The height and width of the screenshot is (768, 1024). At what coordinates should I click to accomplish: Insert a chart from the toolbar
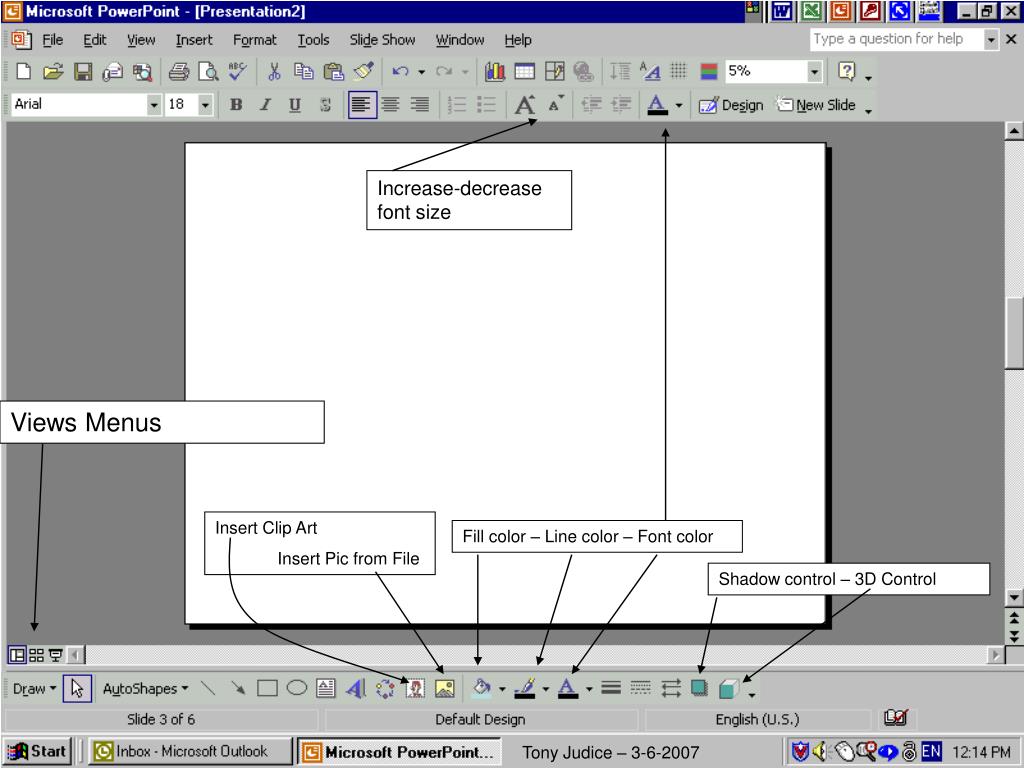495,71
